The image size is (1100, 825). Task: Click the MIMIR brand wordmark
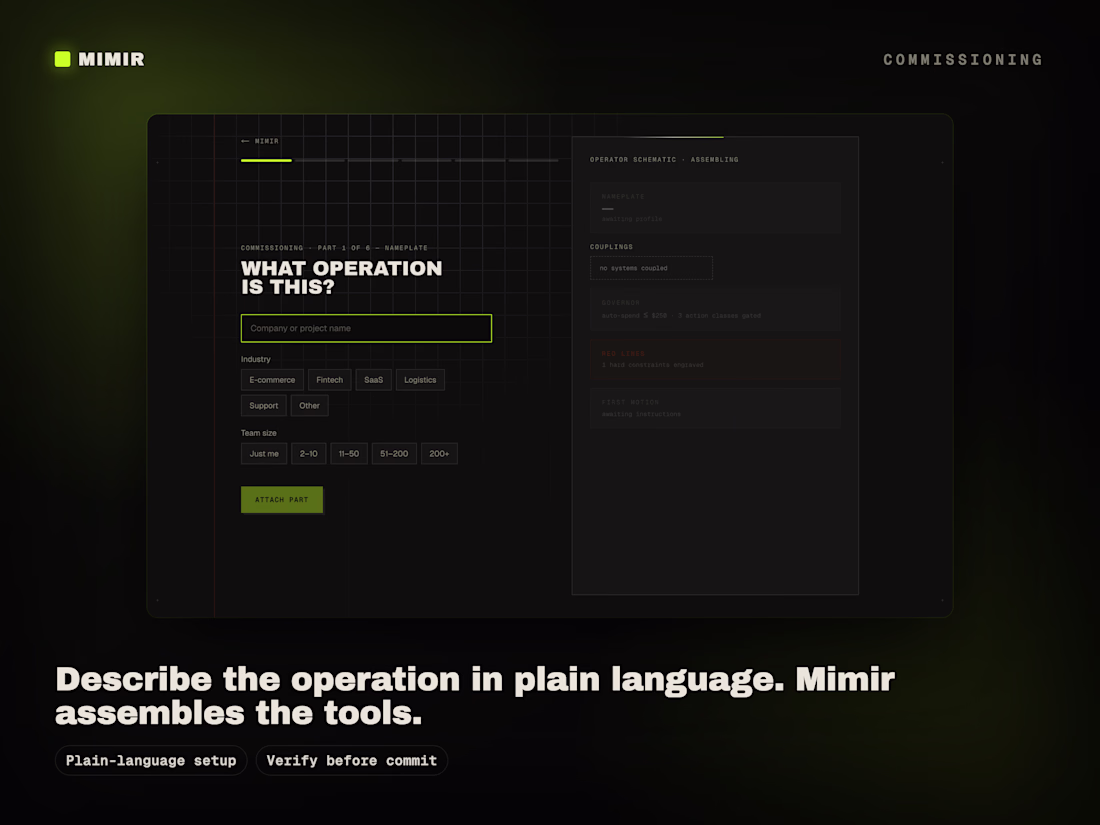tap(112, 60)
